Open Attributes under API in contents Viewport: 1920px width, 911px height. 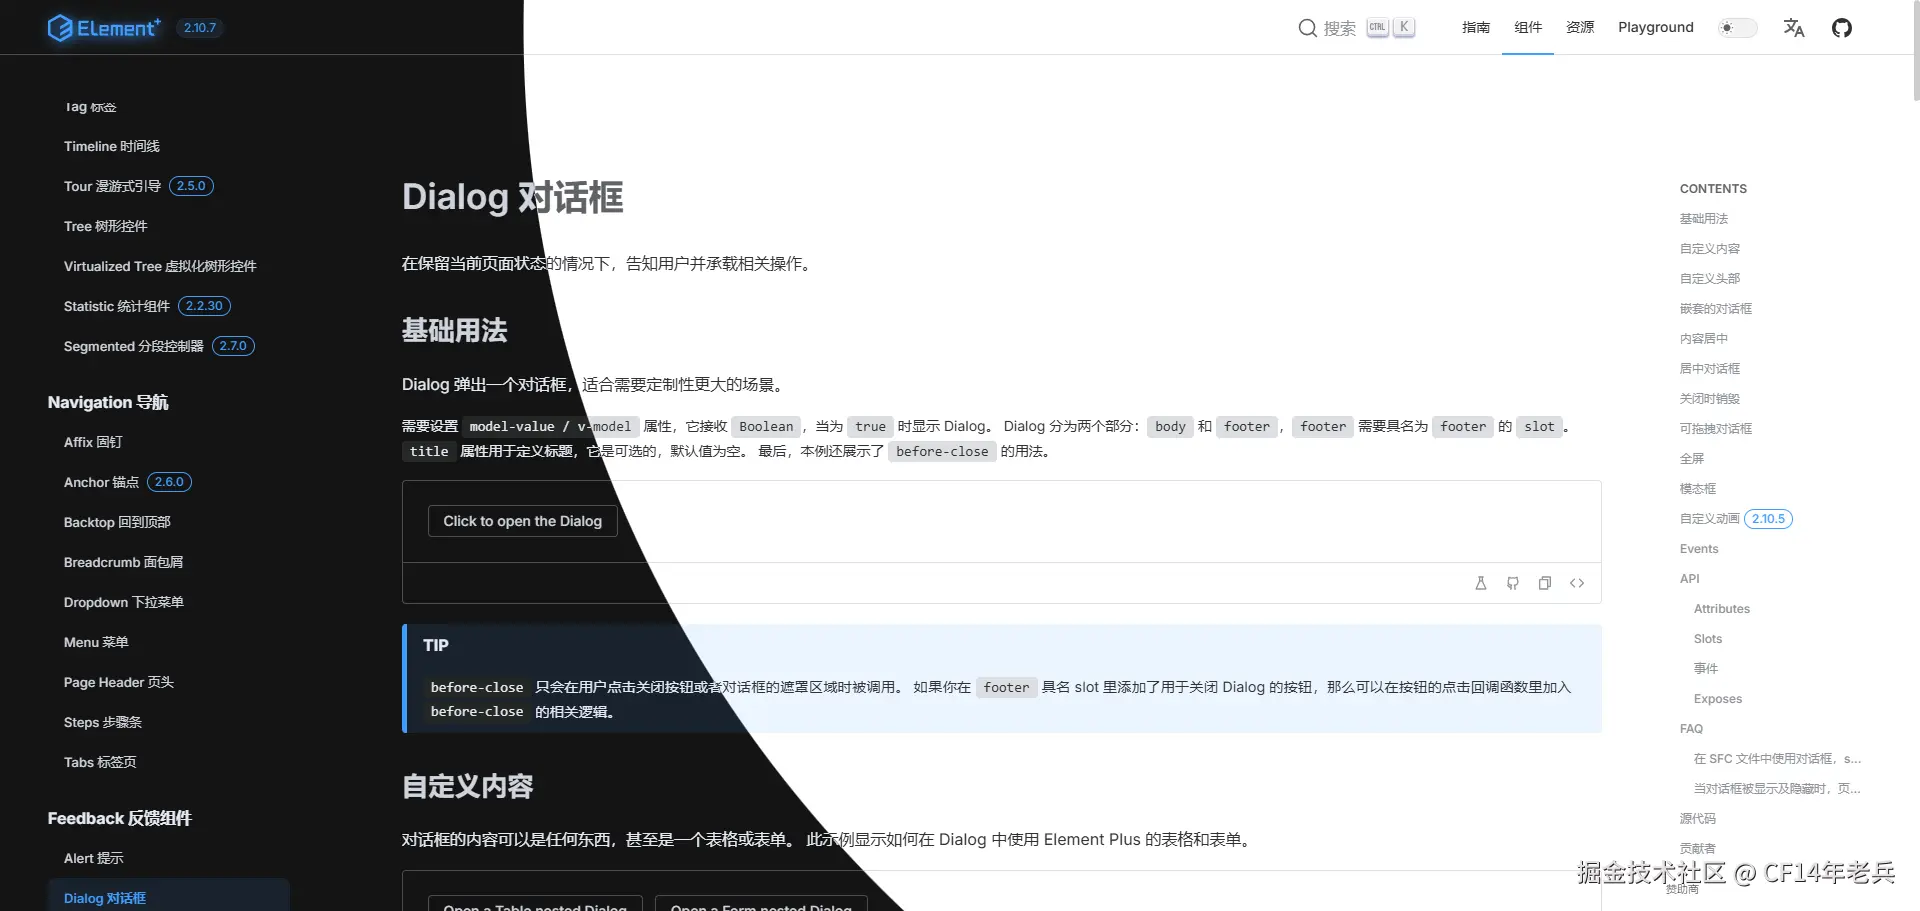tap(1721, 608)
